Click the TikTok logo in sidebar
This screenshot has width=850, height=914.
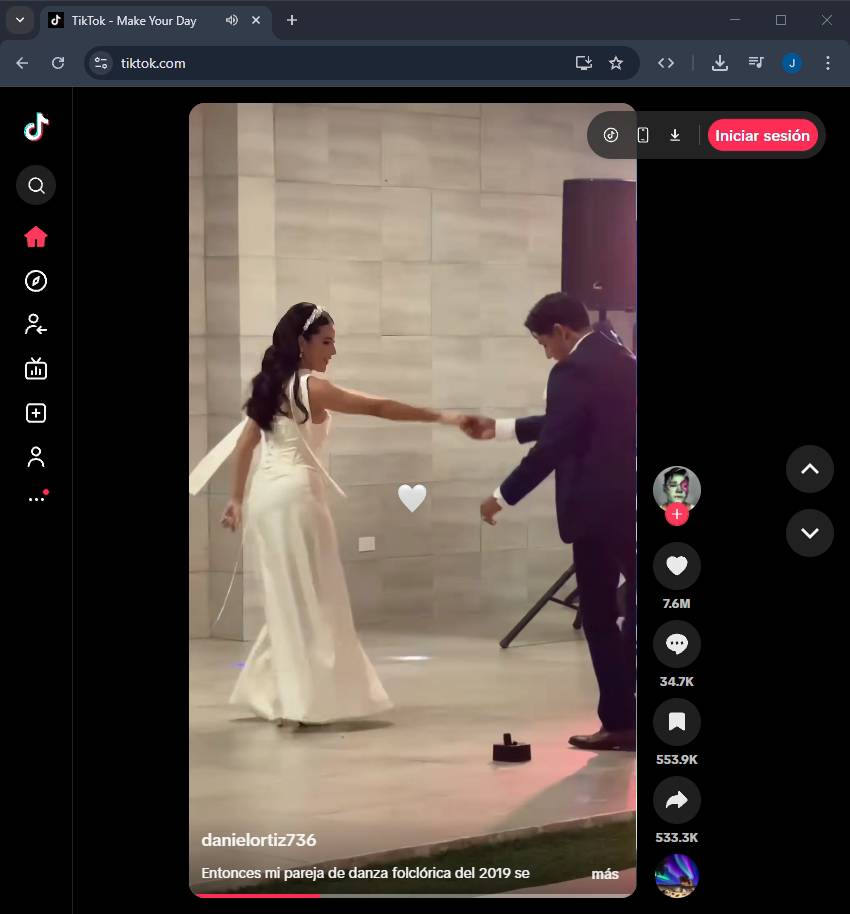36,127
